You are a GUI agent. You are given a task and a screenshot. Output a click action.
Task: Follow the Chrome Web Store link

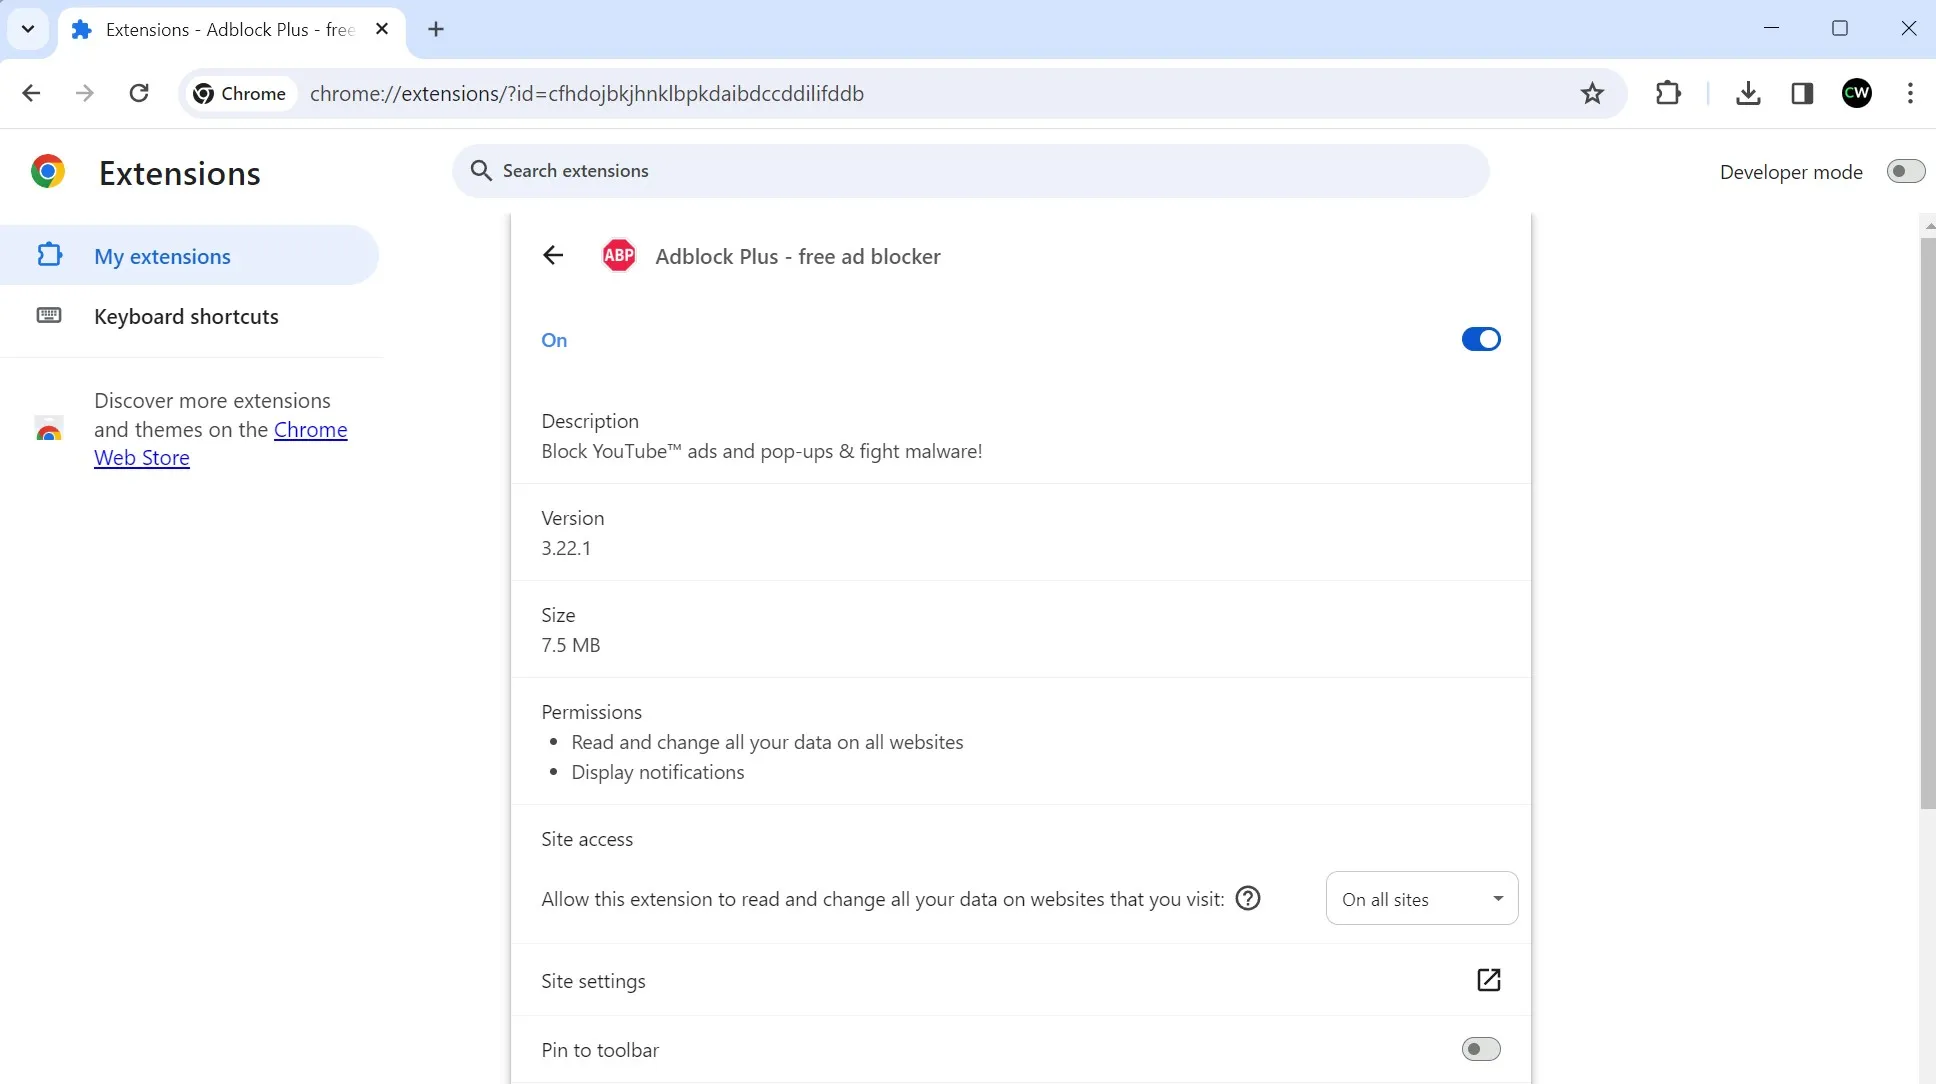[310, 430]
